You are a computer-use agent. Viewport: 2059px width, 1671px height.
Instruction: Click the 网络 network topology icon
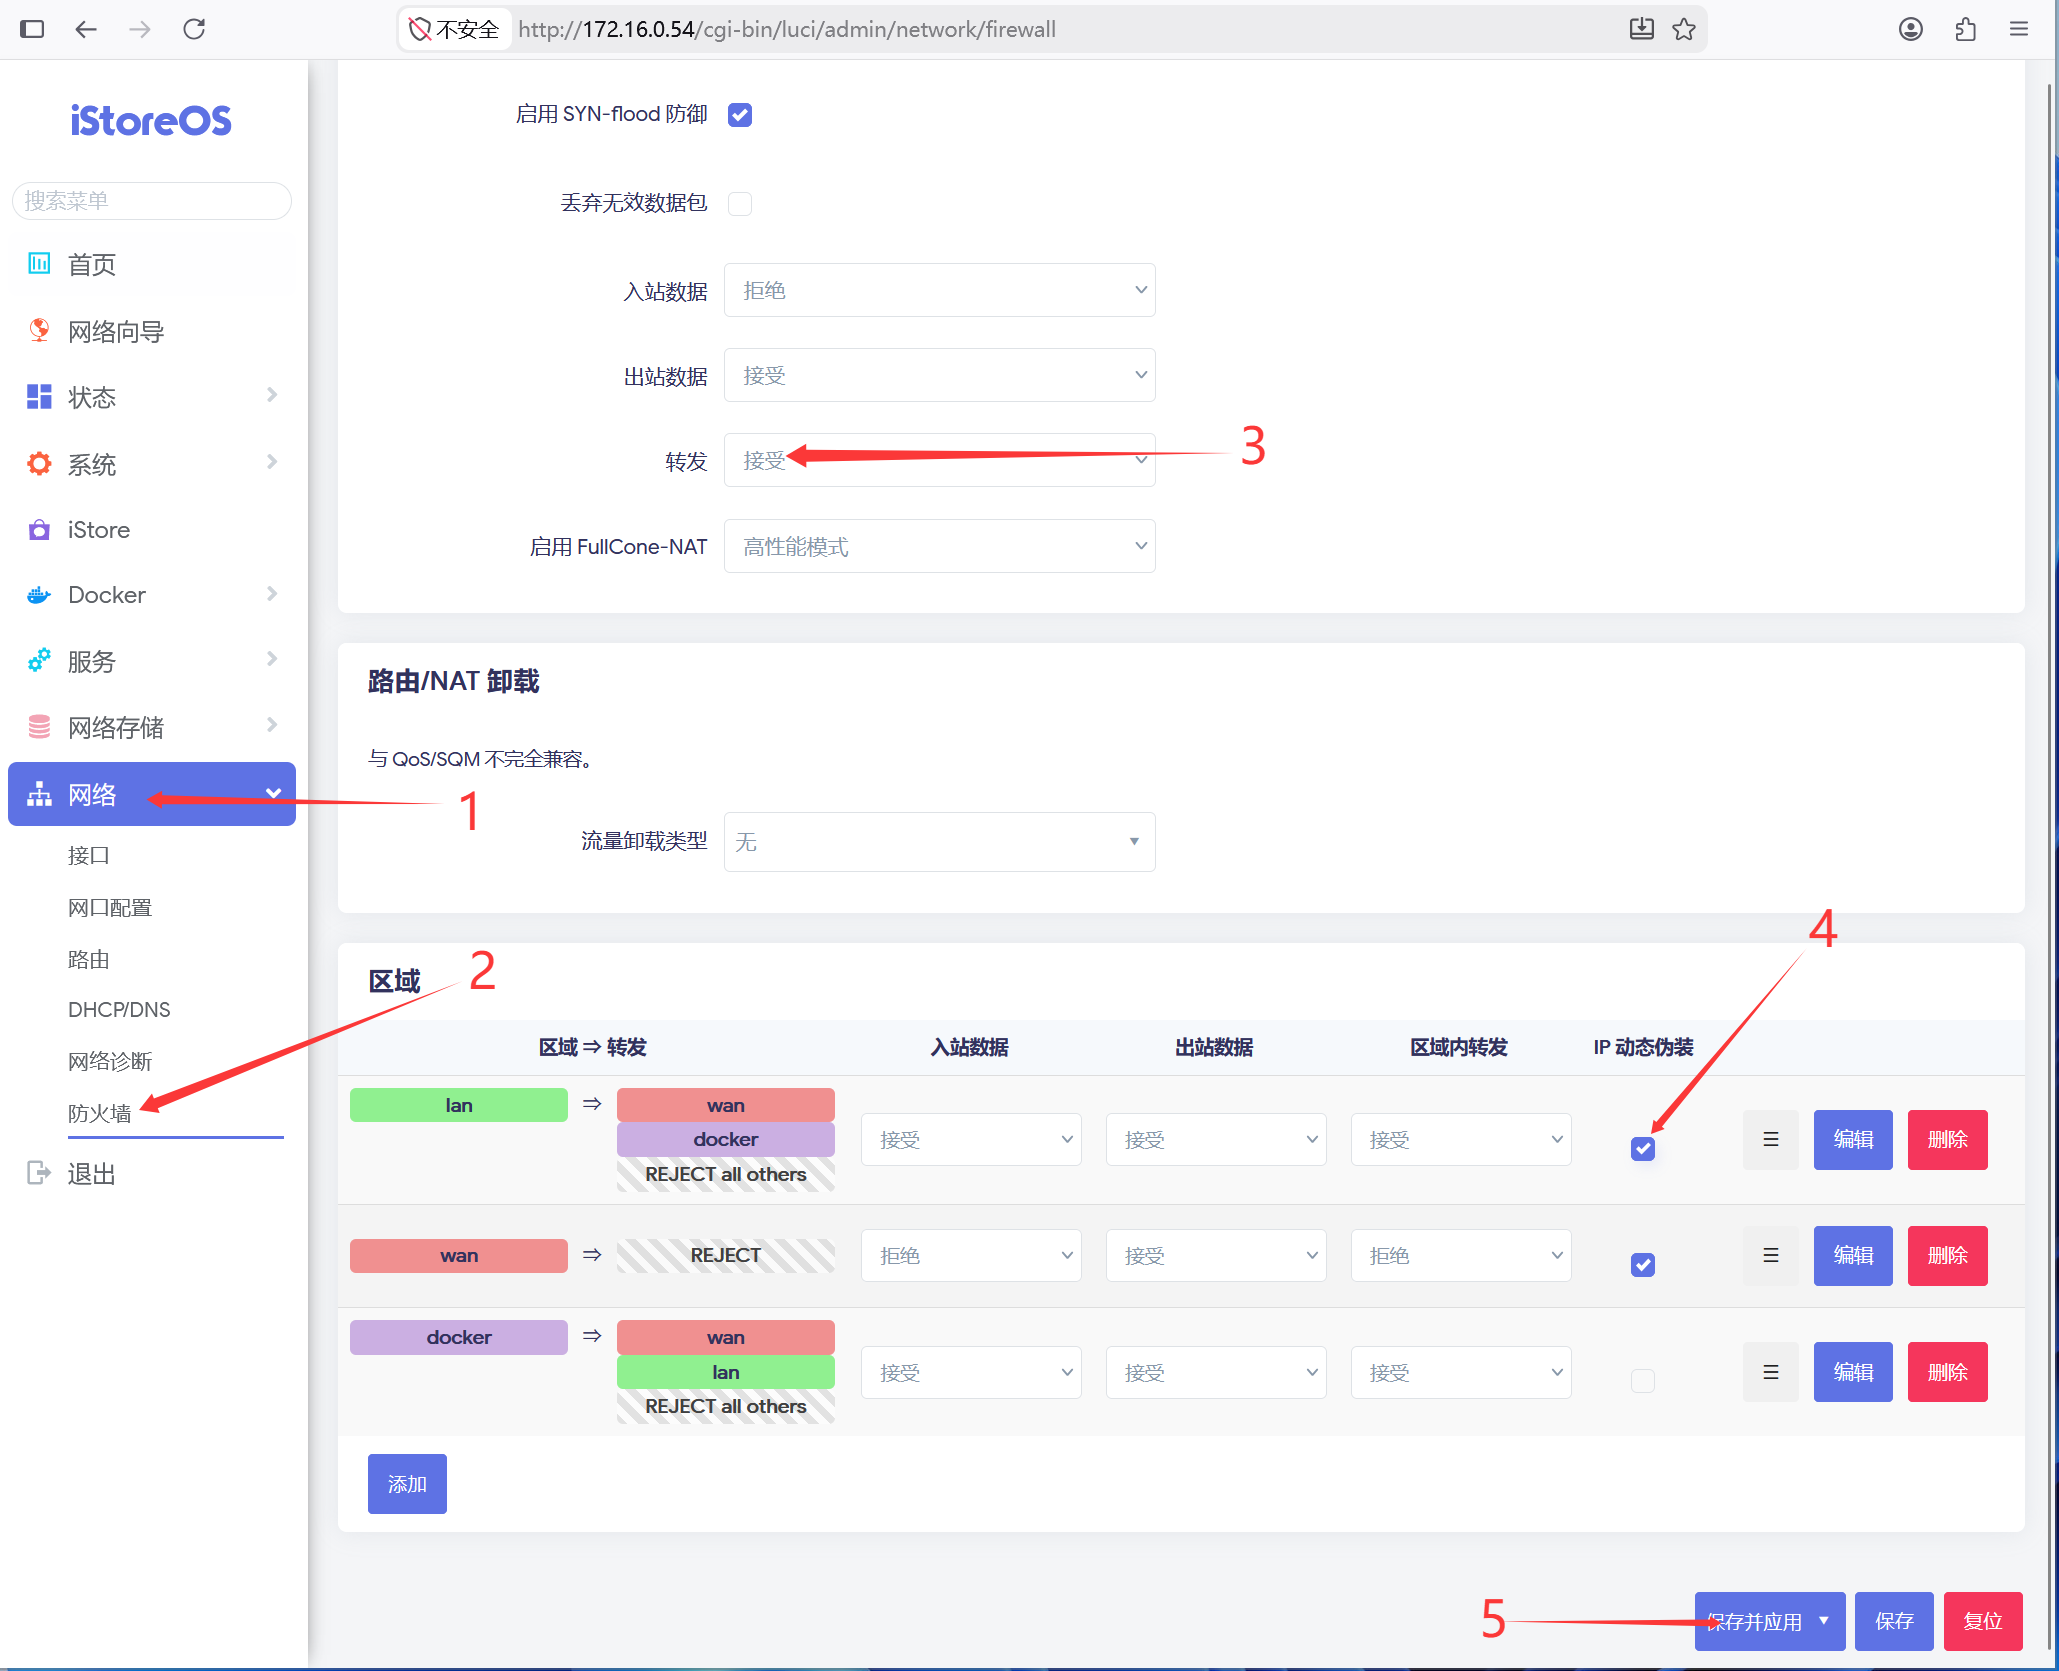click(39, 794)
